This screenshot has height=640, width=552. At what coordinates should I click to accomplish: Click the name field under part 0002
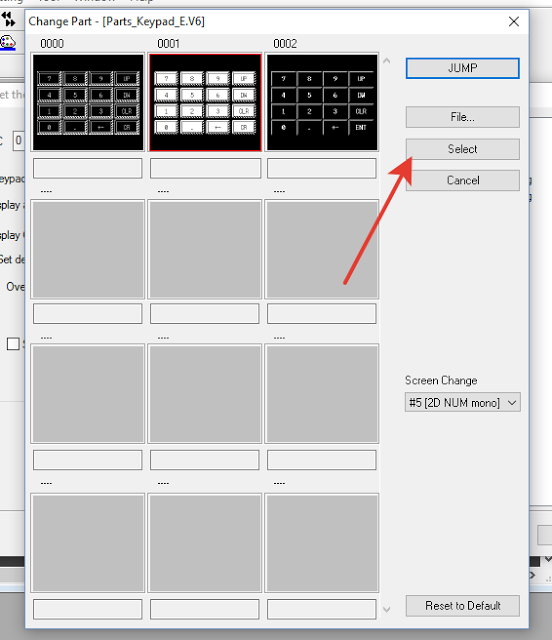(x=322, y=168)
